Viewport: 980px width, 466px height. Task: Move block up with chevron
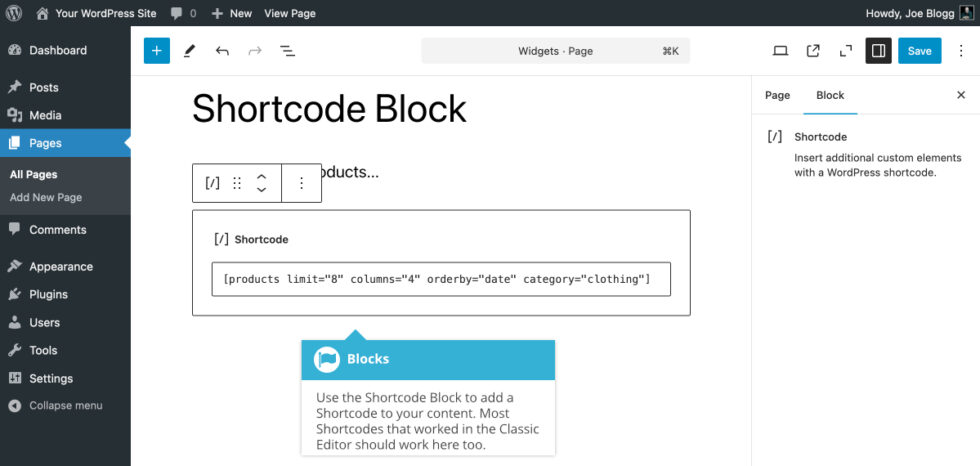point(262,177)
